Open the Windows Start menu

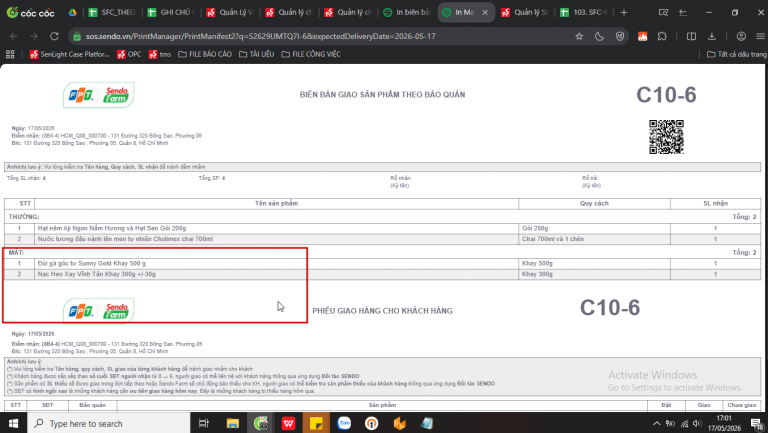pyautogui.click(x=13, y=423)
